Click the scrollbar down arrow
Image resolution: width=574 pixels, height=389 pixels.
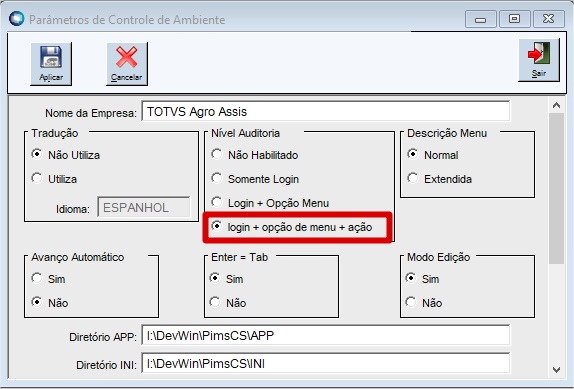(556, 370)
